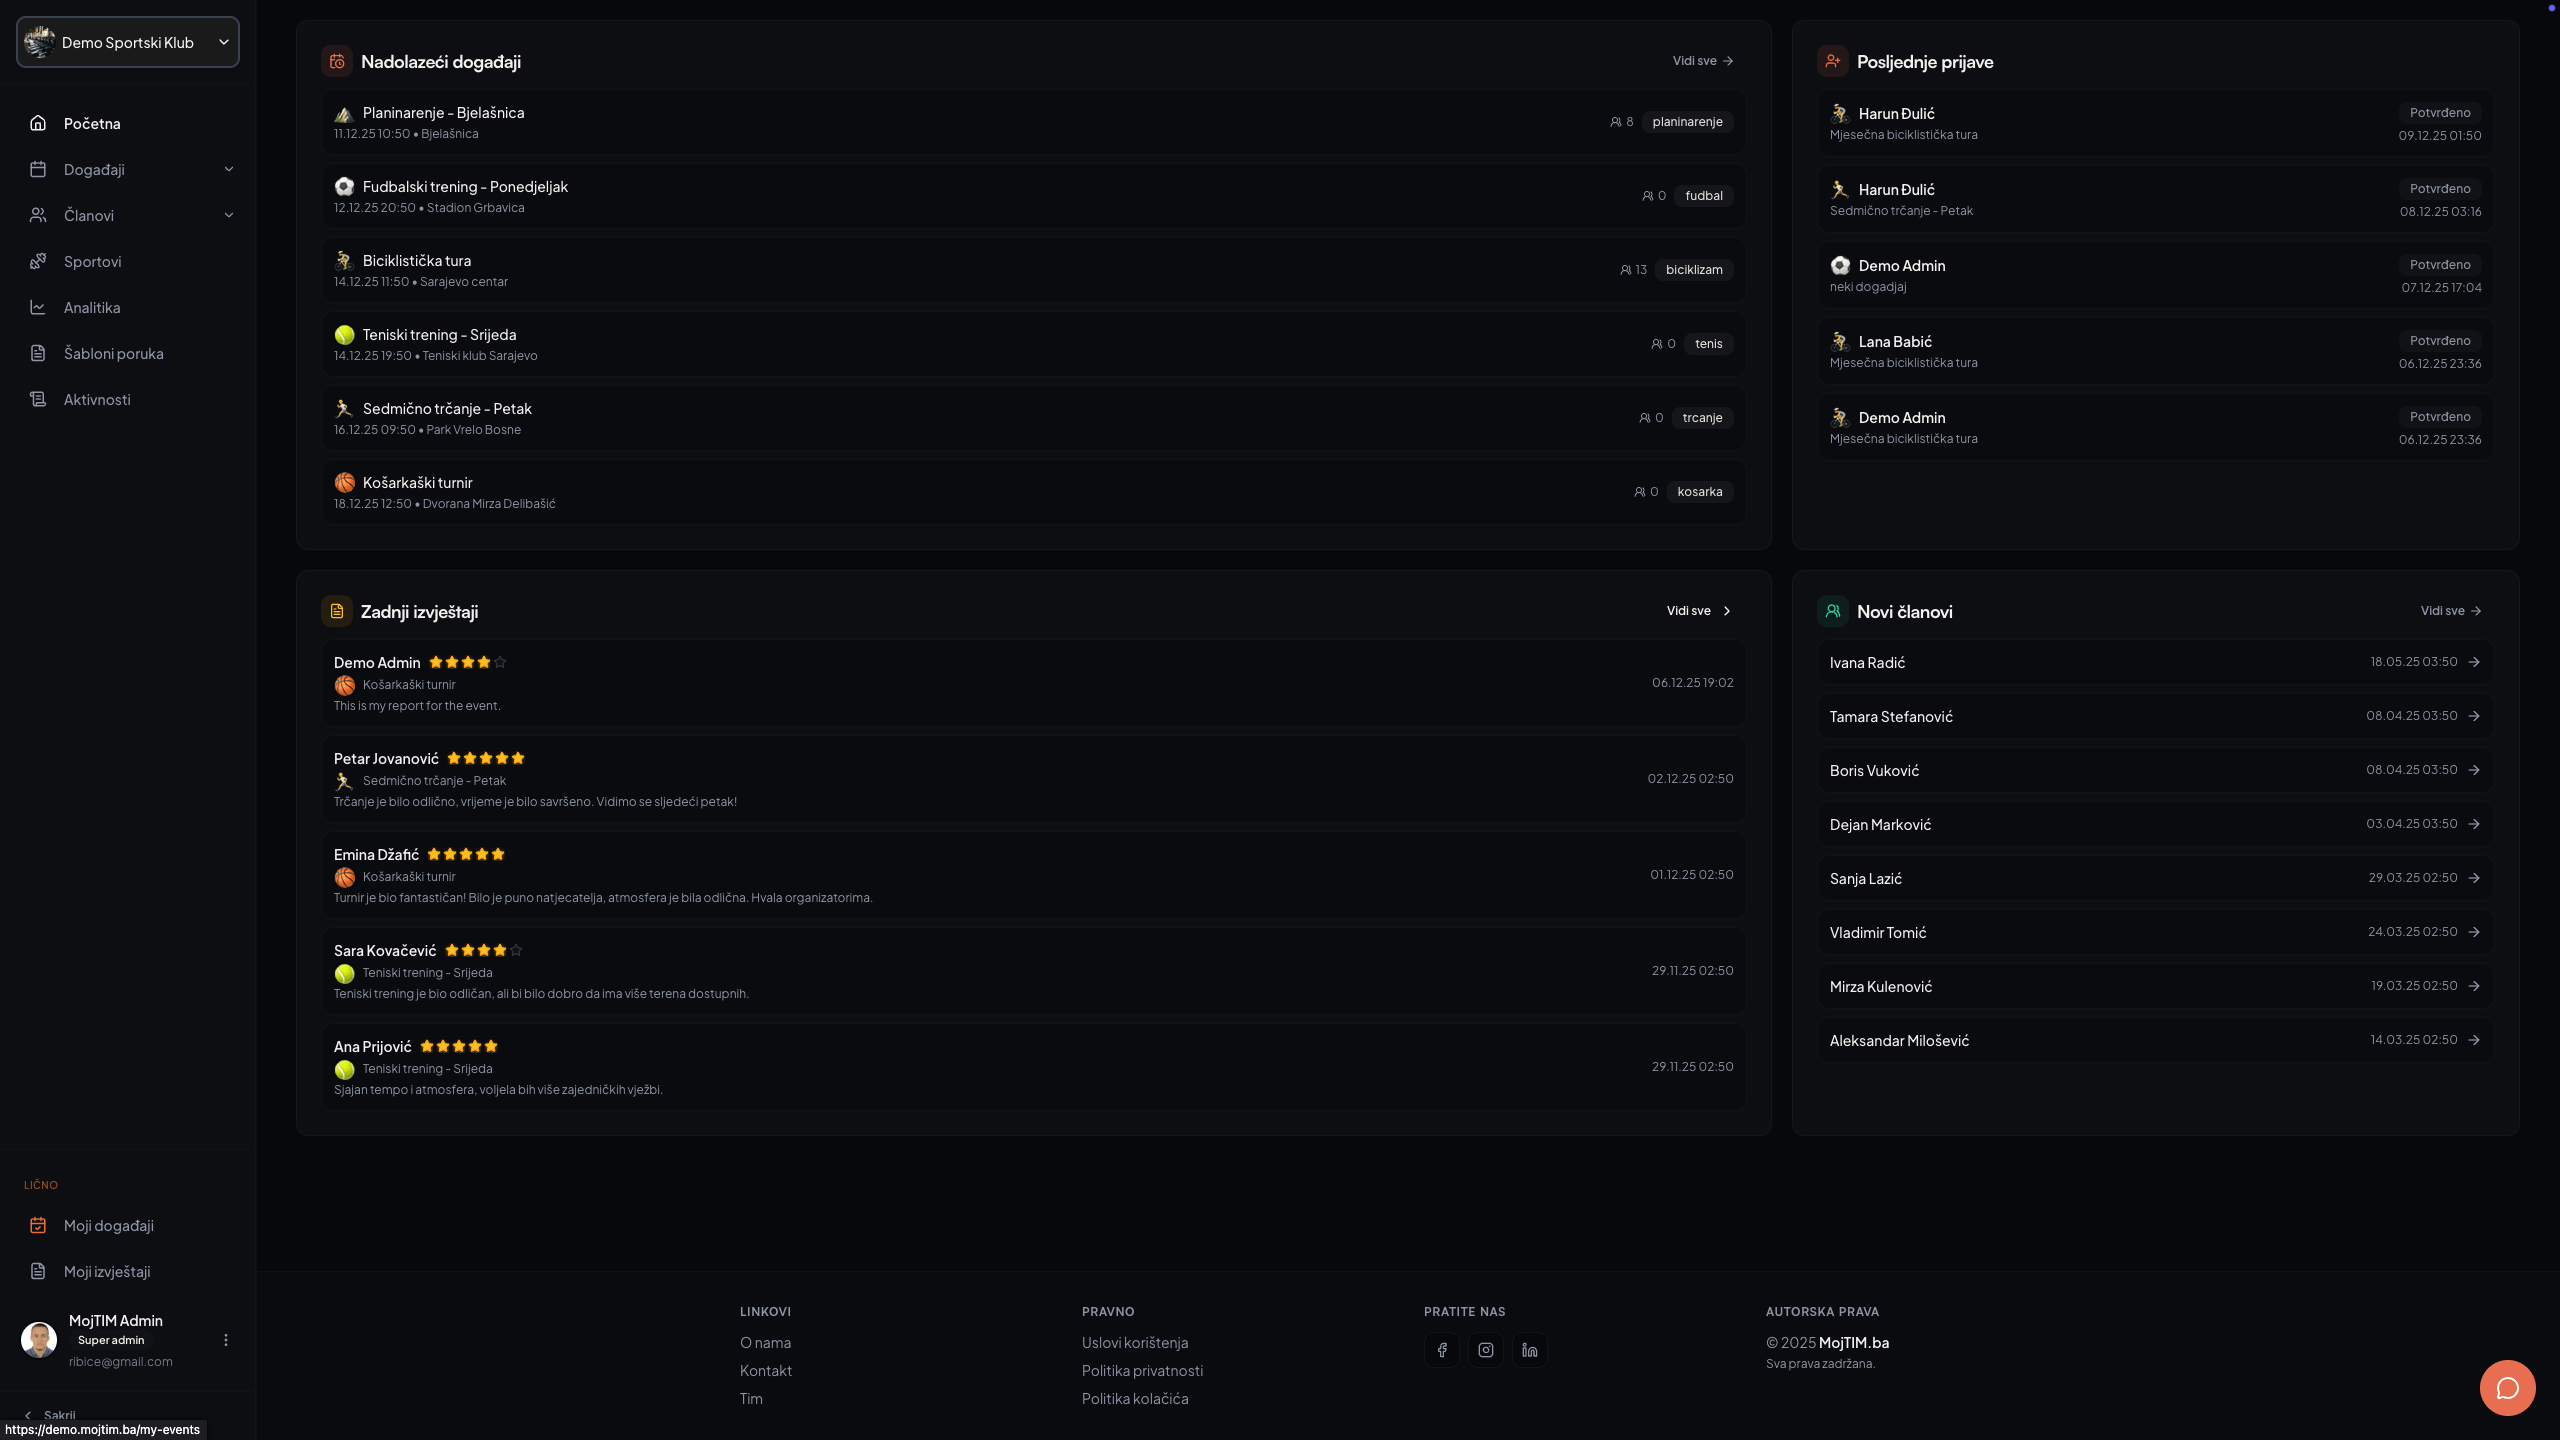Viewport: 2560px width, 1440px height.
Task: Open the Moji izvještaji document icon
Action: [x=37, y=1271]
